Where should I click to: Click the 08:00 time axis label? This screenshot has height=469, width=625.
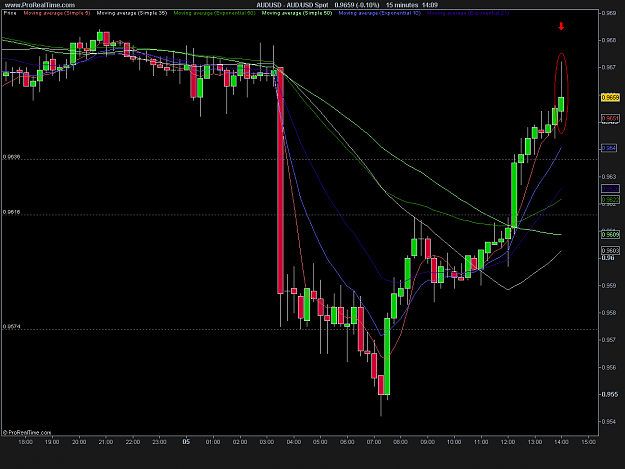tap(401, 442)
